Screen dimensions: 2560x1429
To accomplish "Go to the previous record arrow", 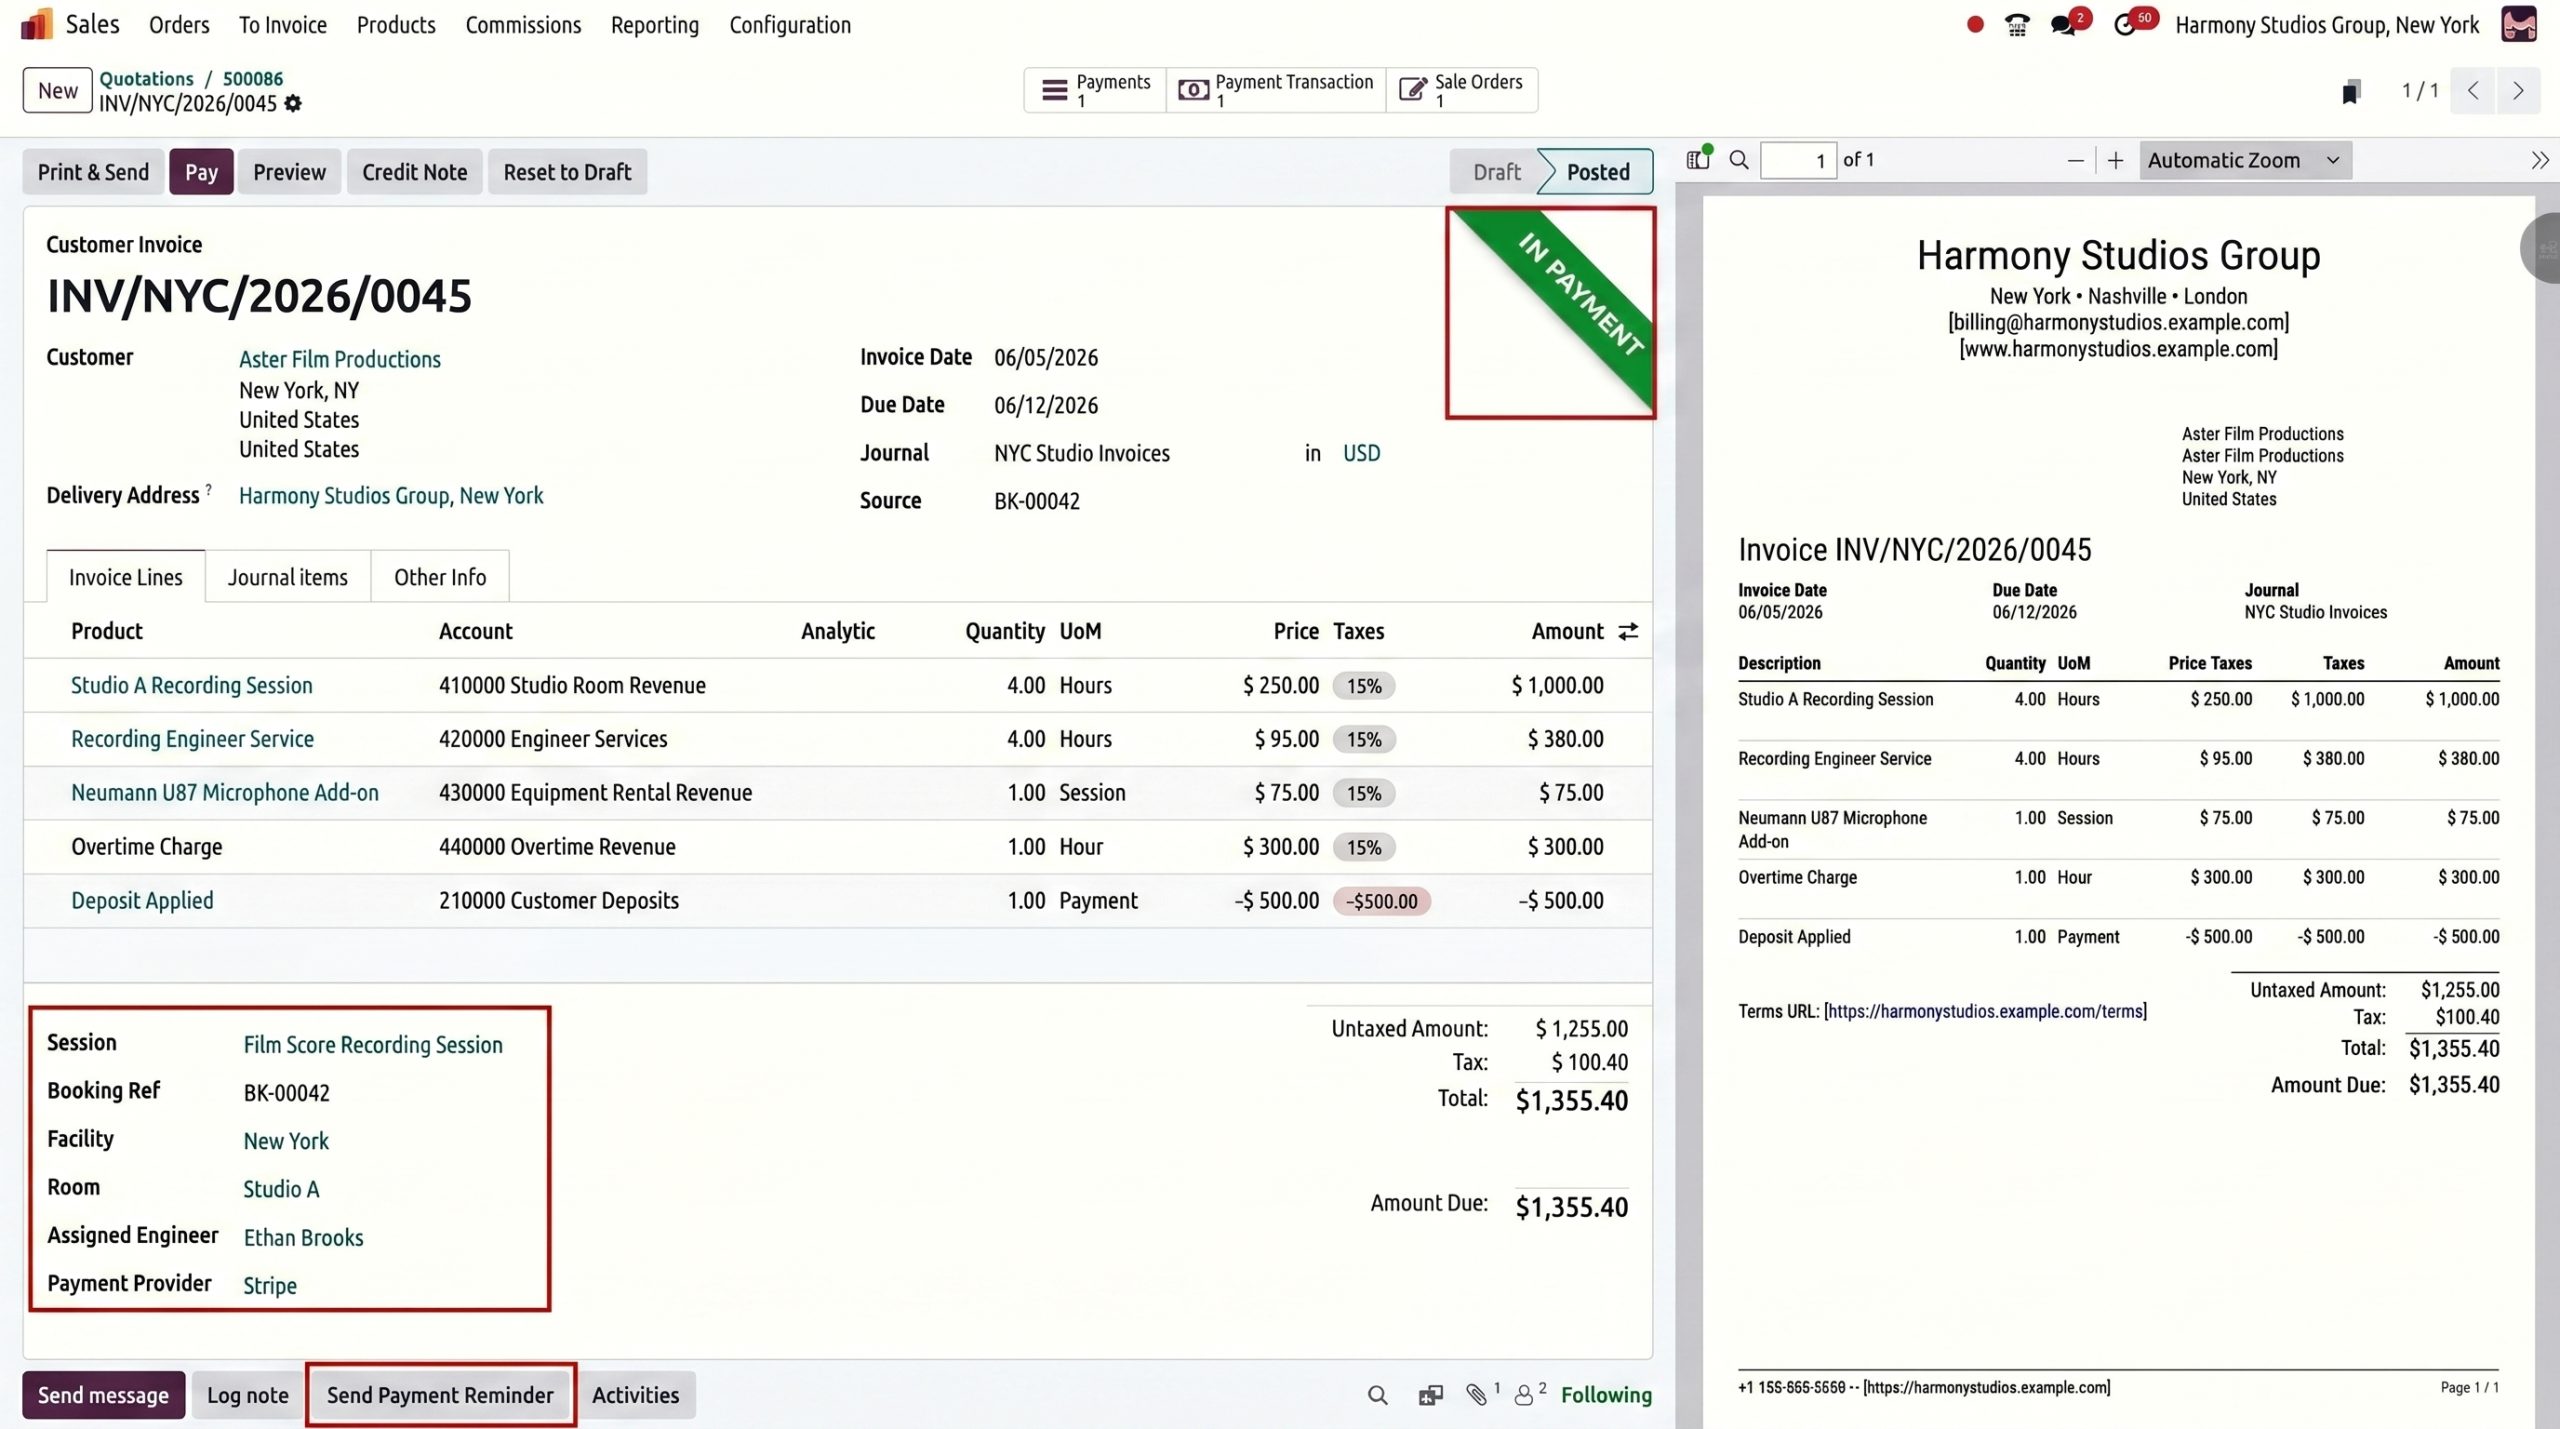I will tap(2473, 91).
